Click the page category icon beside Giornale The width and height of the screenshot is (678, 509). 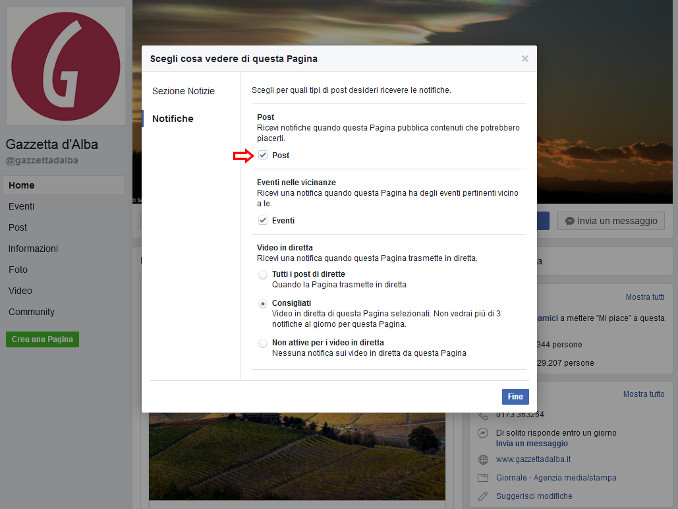[484, 477]
